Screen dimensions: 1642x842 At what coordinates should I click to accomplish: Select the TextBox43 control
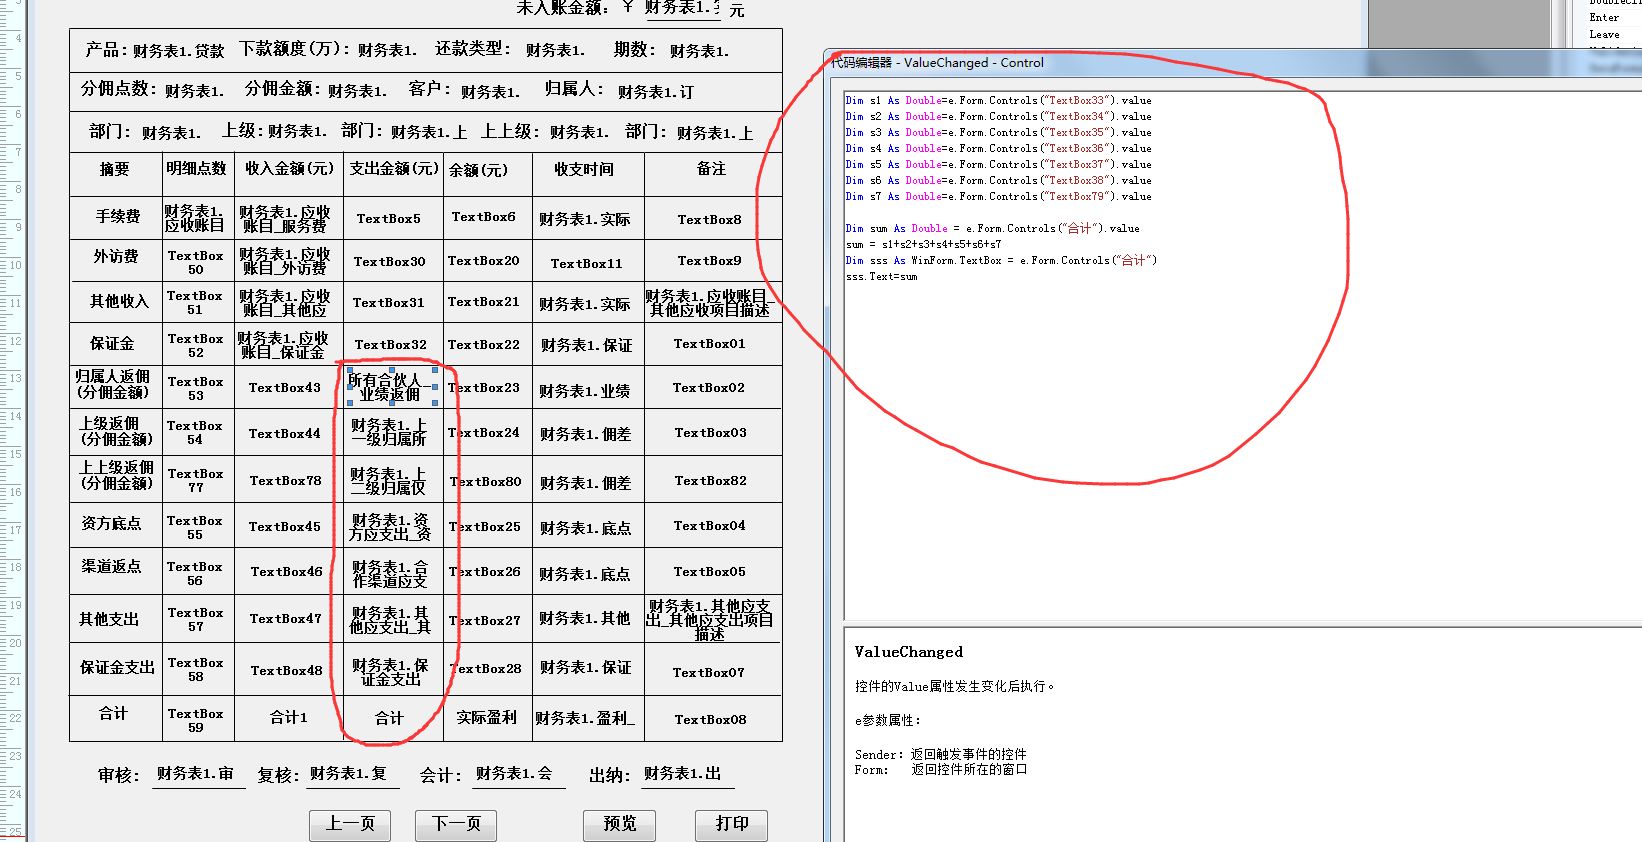285,388
